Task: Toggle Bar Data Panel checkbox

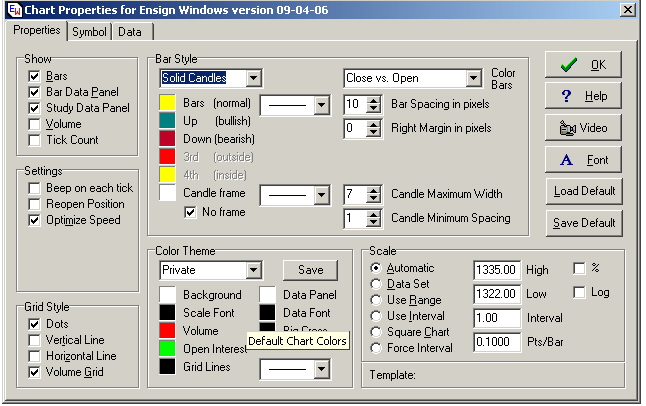Action: (x=34, y=92)
